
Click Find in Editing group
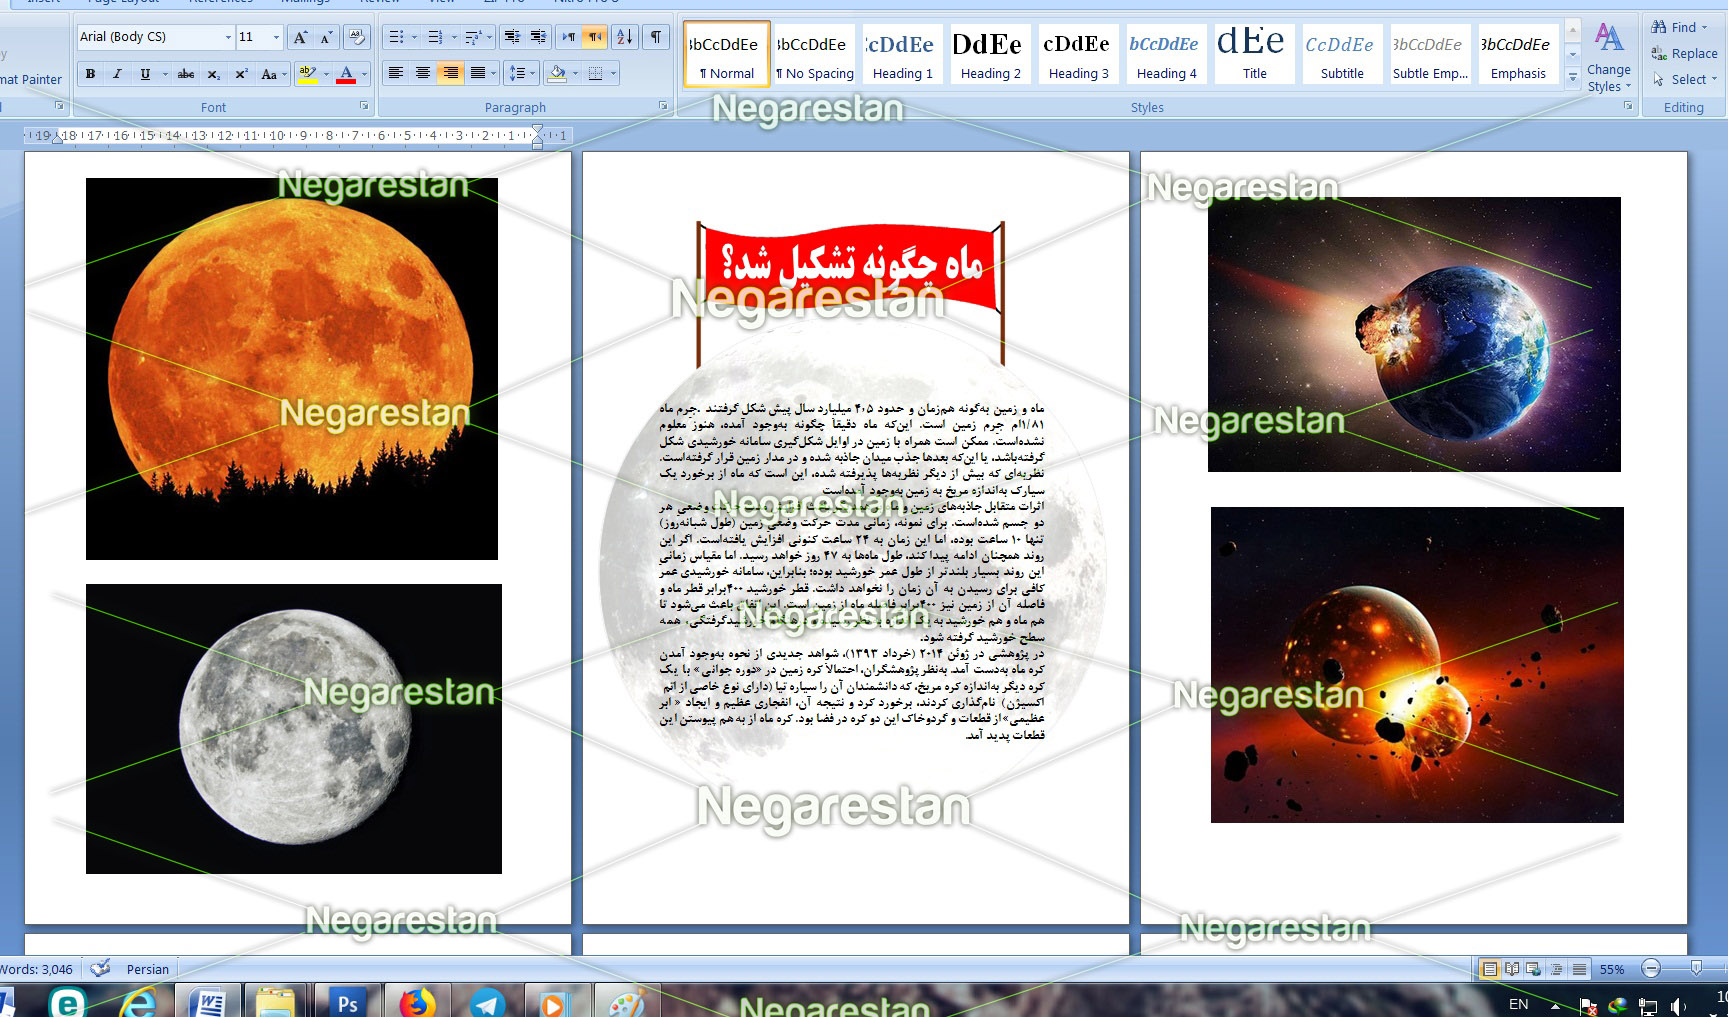(1680, 27)
